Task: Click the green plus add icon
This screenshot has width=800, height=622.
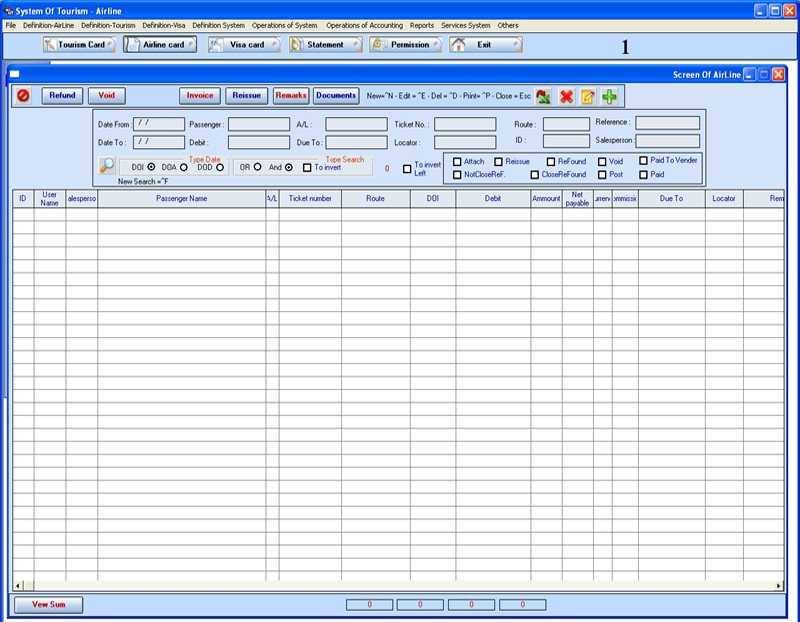Action: [x=609, y=96]
